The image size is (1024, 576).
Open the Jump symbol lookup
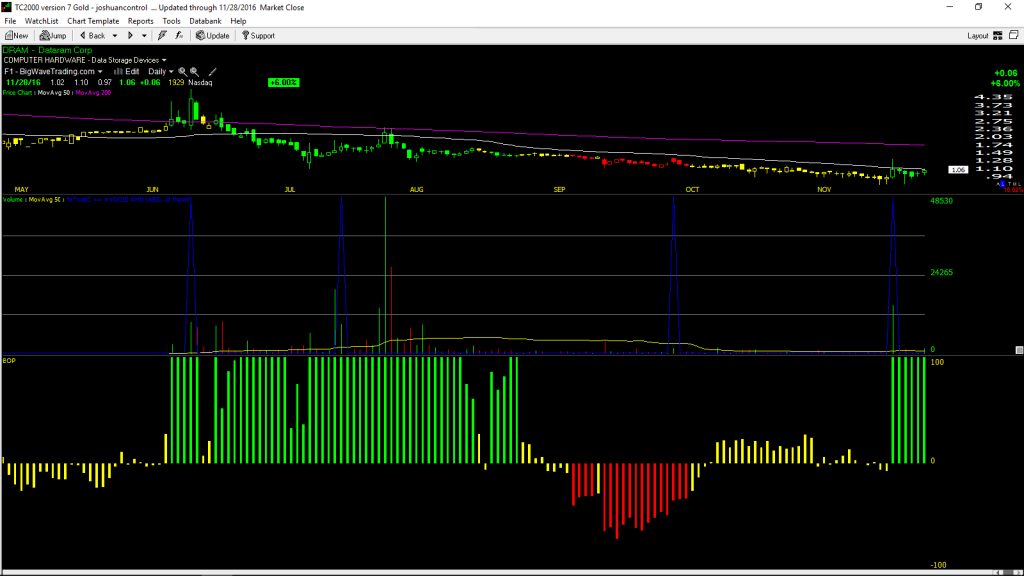click(53, 36)
